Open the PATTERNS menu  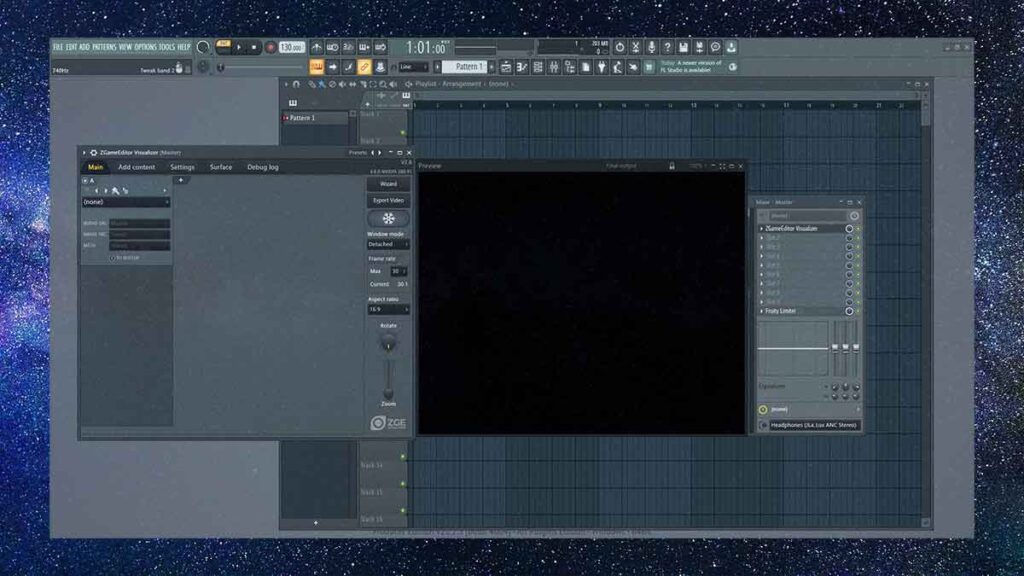[x=104, y=47]
